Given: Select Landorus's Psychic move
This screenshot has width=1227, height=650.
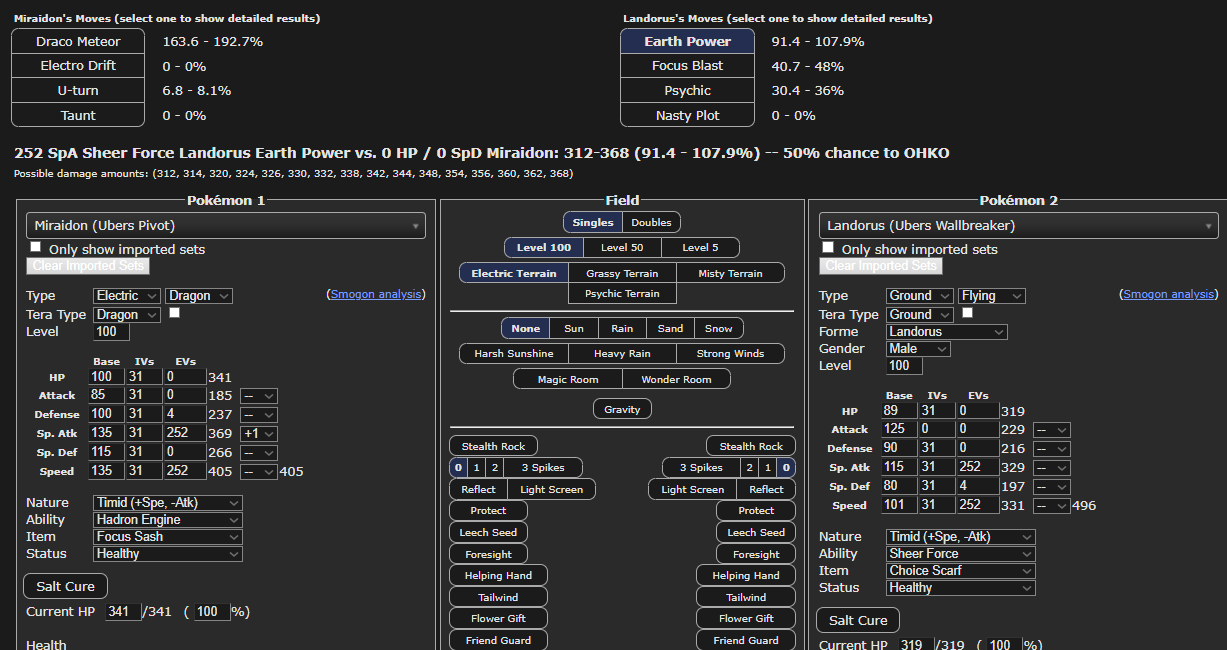Looking at the screenshot, I should point(687,90).
